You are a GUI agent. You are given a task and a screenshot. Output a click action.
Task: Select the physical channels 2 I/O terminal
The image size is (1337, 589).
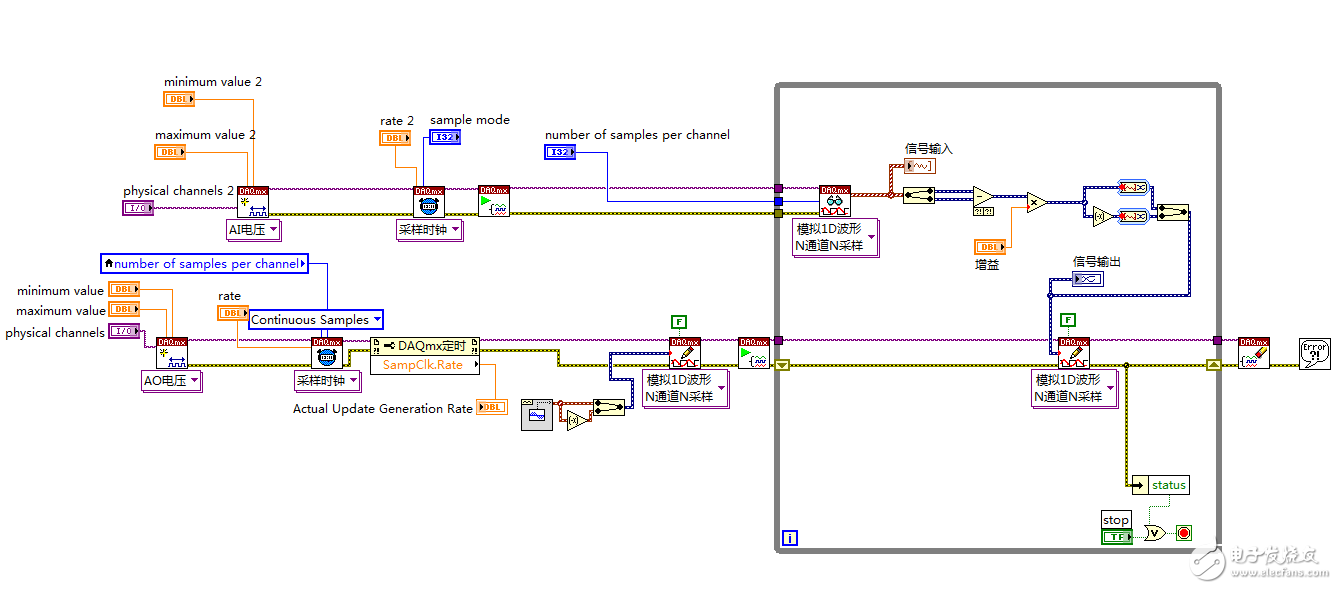[137, 208]
